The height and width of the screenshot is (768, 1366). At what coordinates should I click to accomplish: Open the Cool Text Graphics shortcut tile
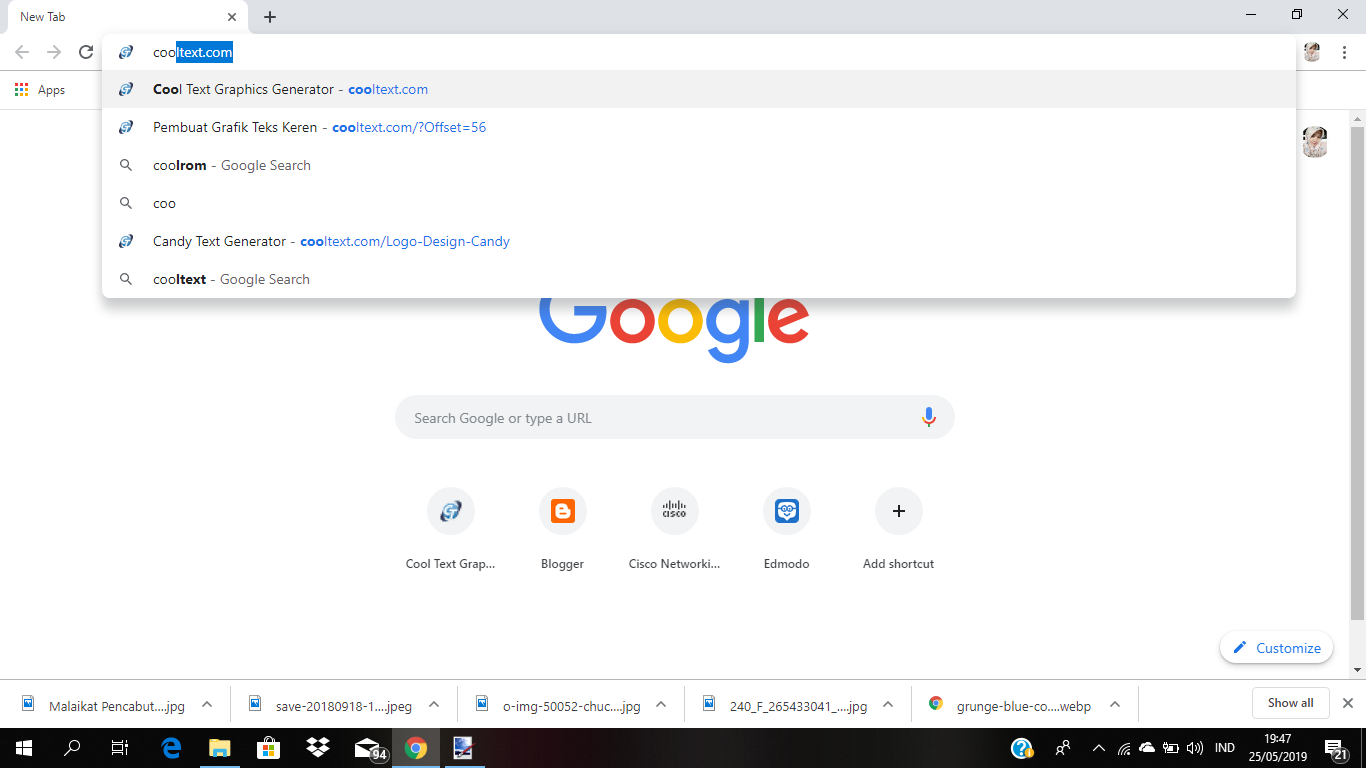click(451, 531)
